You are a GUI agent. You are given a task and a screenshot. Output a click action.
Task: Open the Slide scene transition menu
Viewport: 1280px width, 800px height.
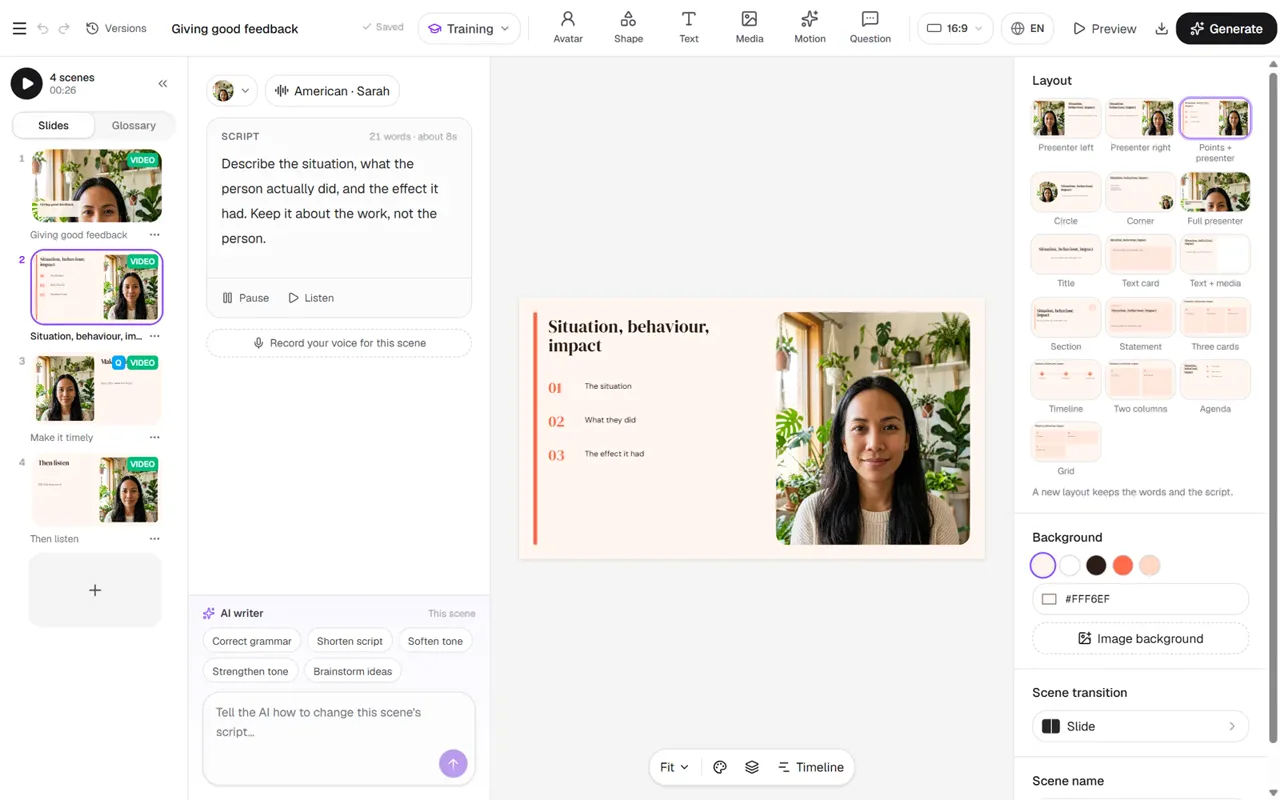point(1140,726)
